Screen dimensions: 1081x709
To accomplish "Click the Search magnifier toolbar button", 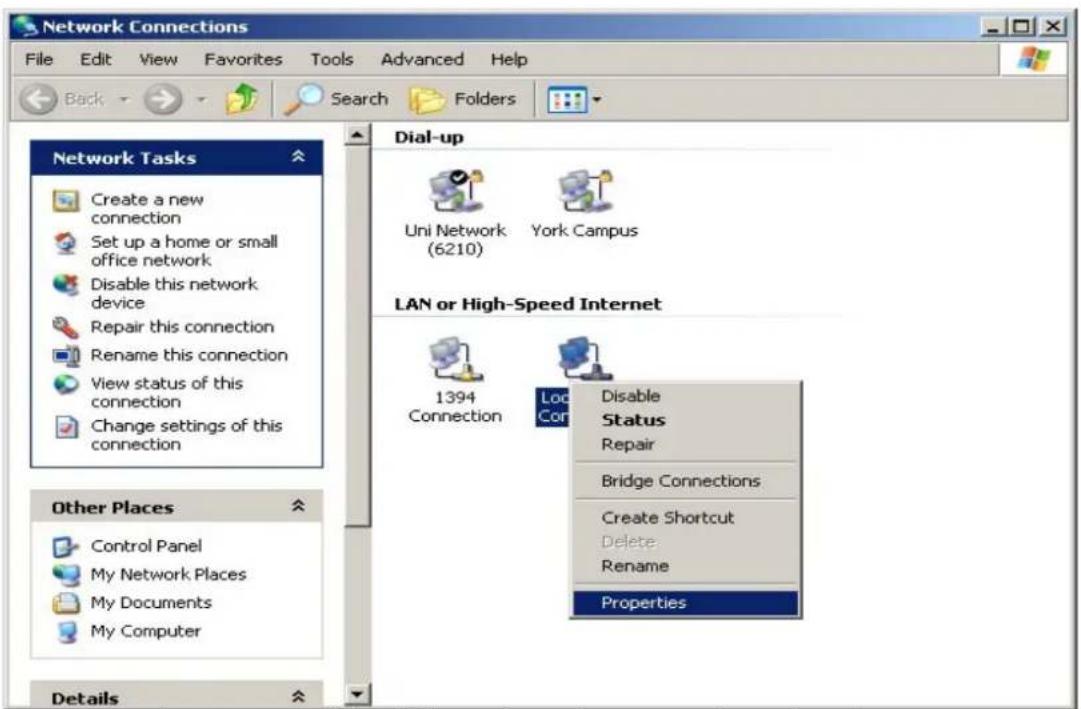I will [336, 99].
